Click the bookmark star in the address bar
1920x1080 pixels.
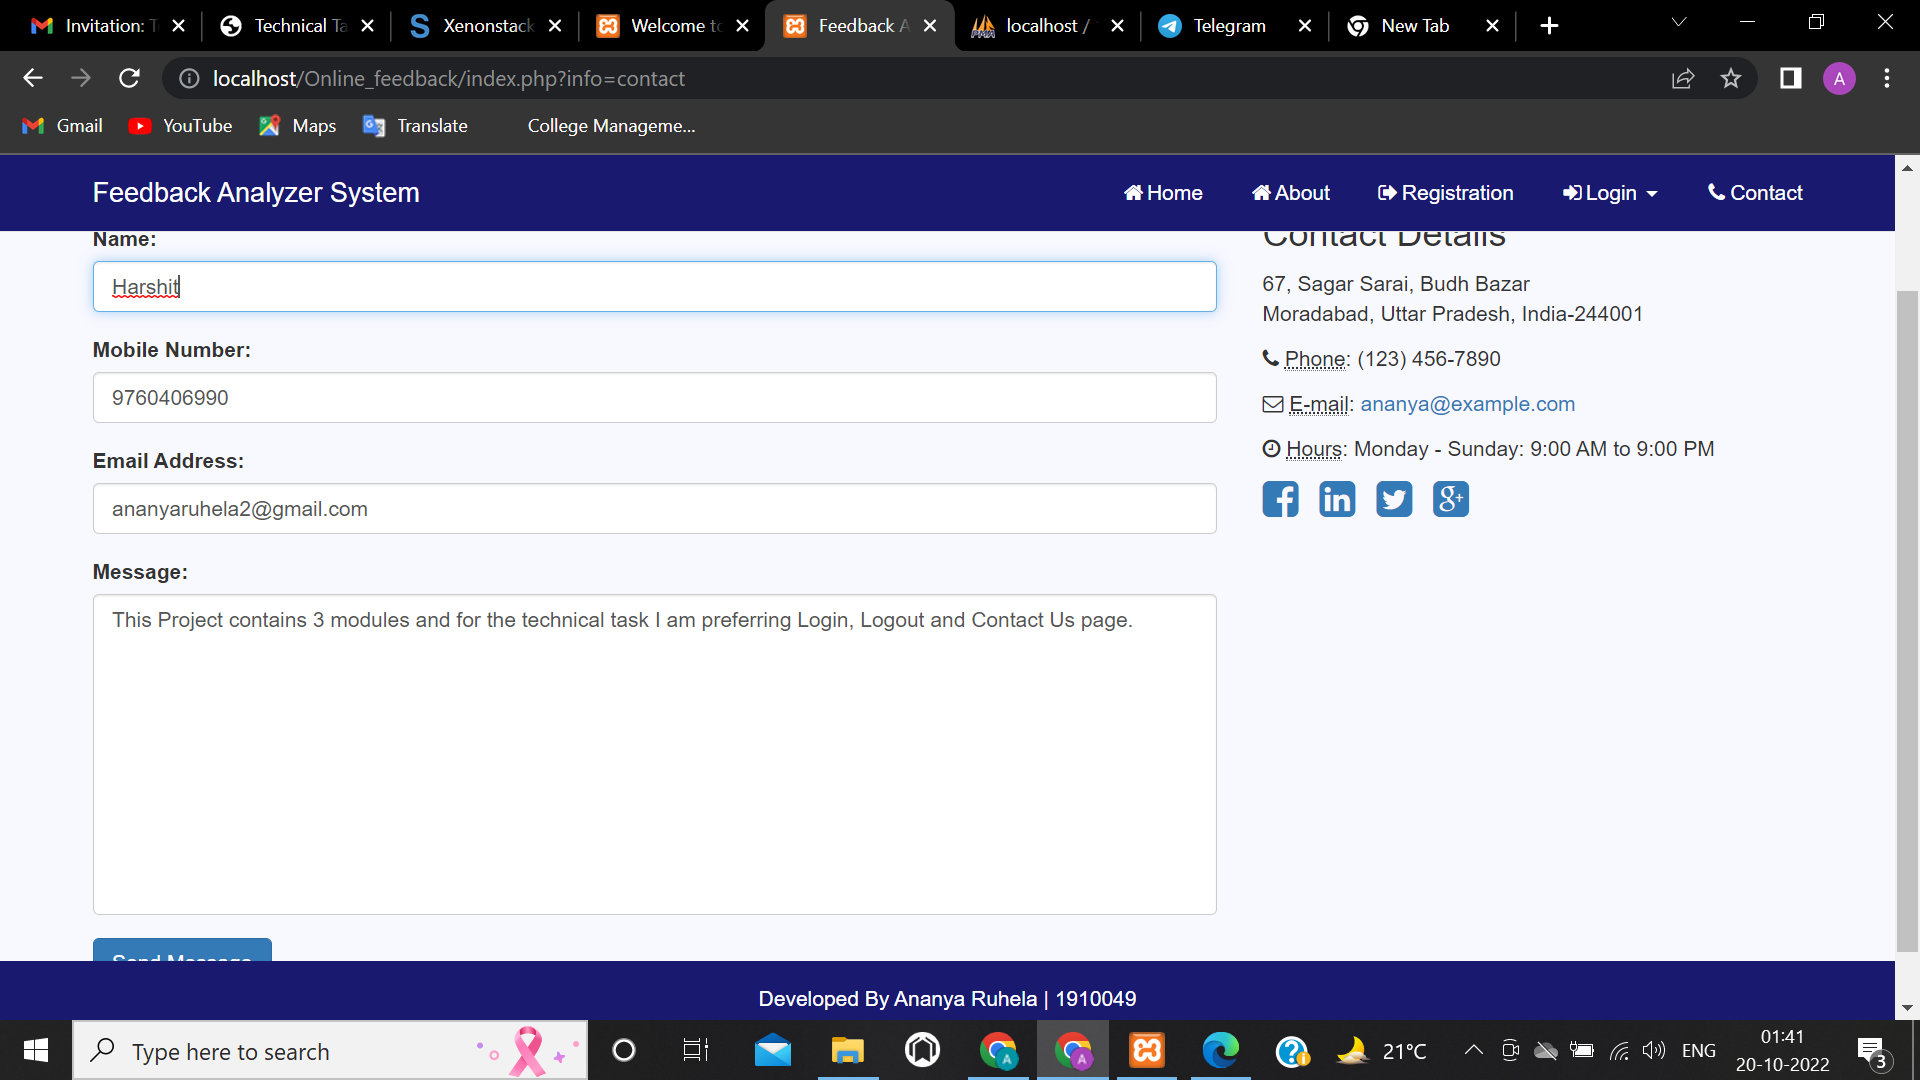pos(1731,78)
